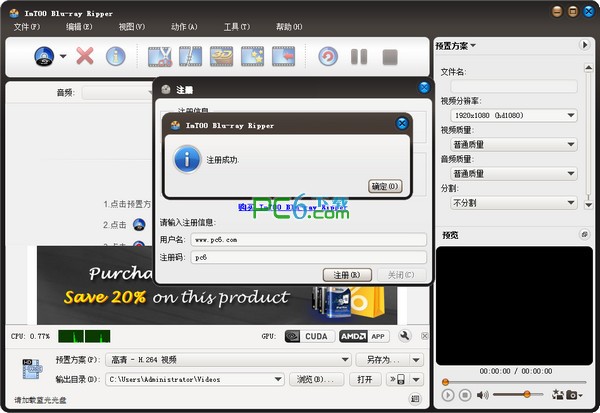Open the purchase ImTOO Blu-ray Ripper link
The height and width of the screenshot is (413, 600).
pyautogui.click(x=293, y=207)
